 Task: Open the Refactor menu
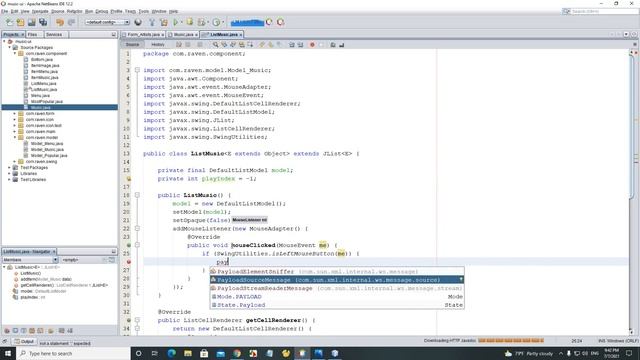click(75, 11)
